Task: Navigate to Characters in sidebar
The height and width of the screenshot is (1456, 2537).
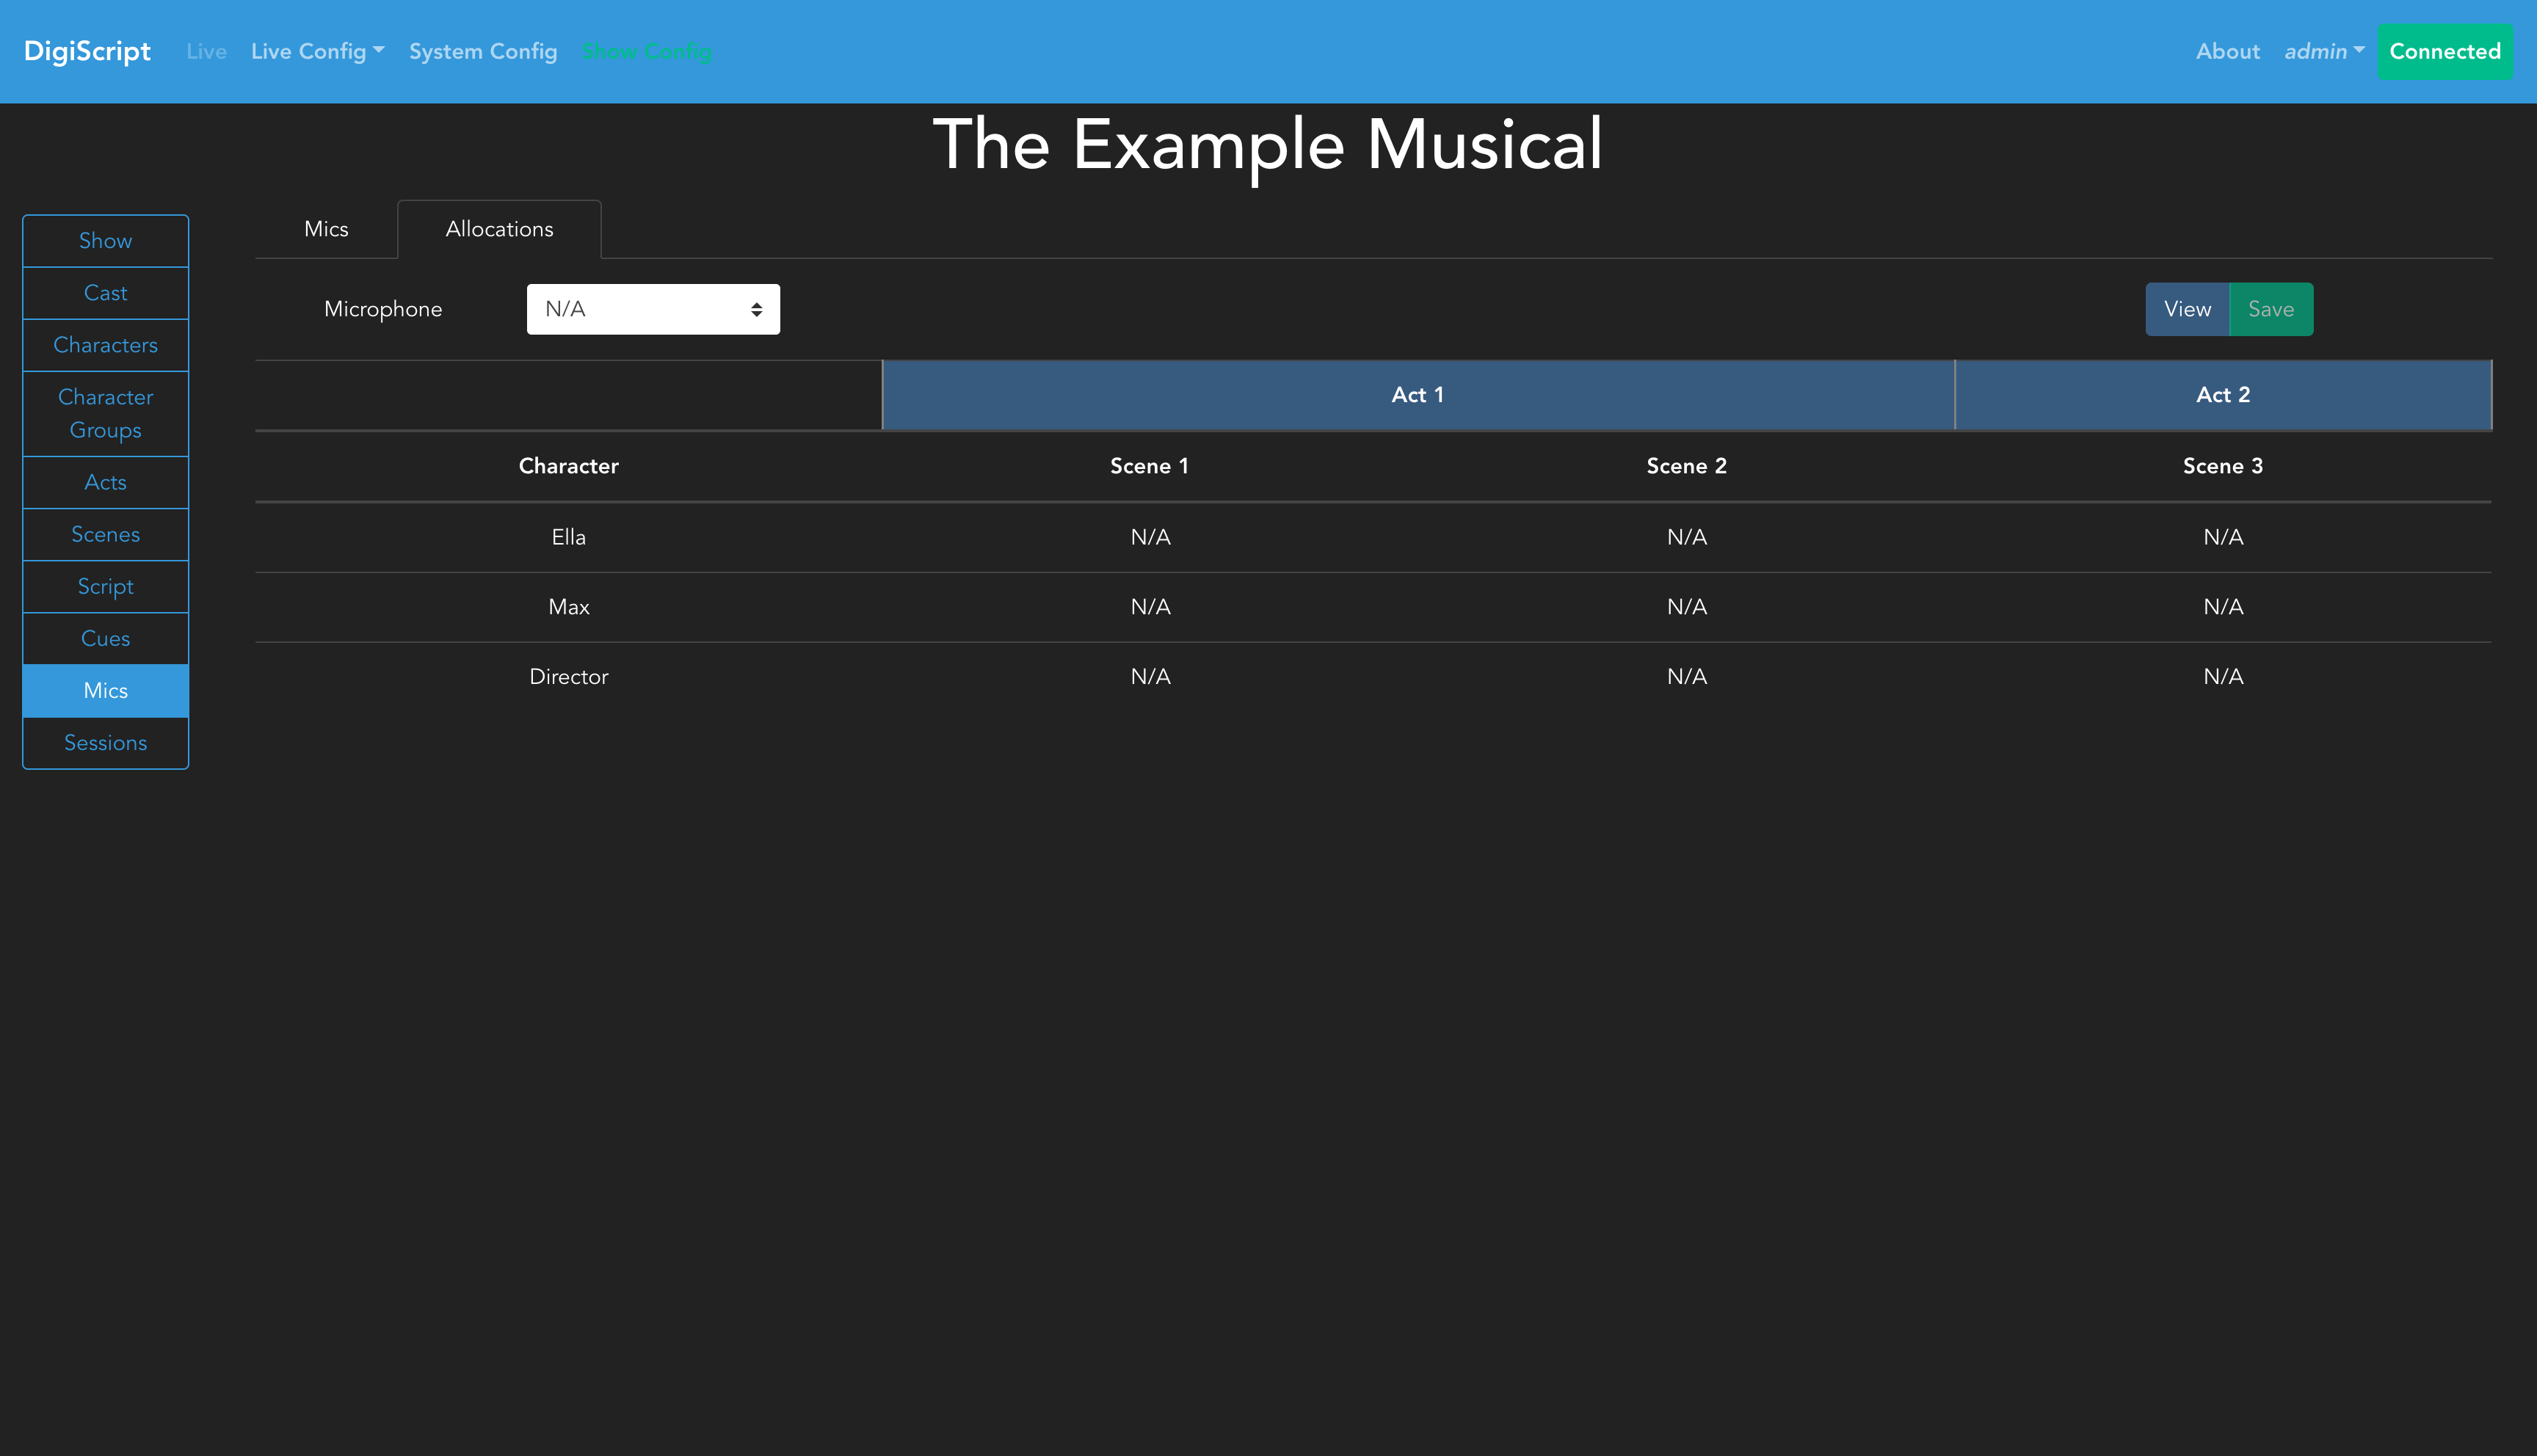Action: point(105,345)
